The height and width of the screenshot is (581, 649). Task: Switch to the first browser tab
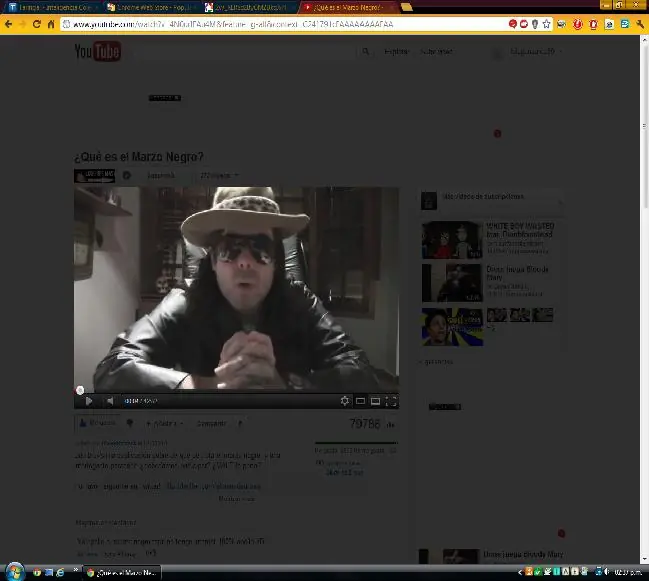click(x=52, y=7)
